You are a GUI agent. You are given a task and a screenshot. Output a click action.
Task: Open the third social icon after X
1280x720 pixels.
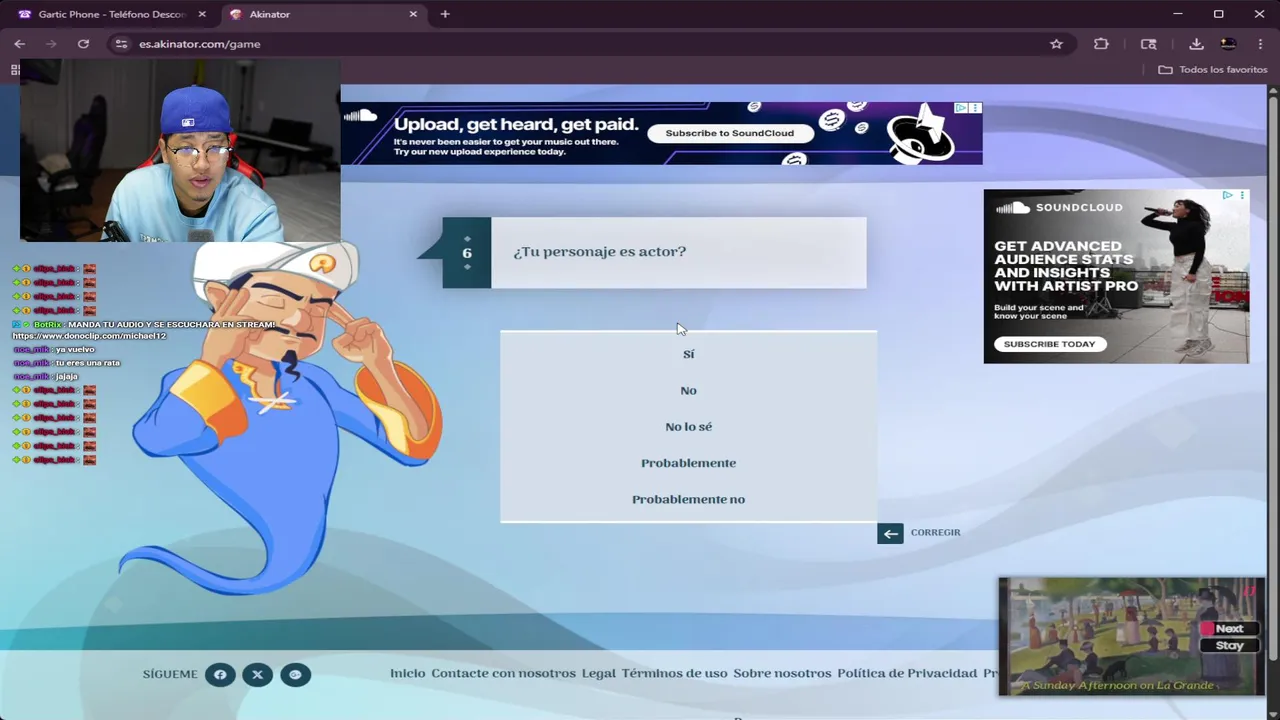pyautogui.click(x=295, y=675)
